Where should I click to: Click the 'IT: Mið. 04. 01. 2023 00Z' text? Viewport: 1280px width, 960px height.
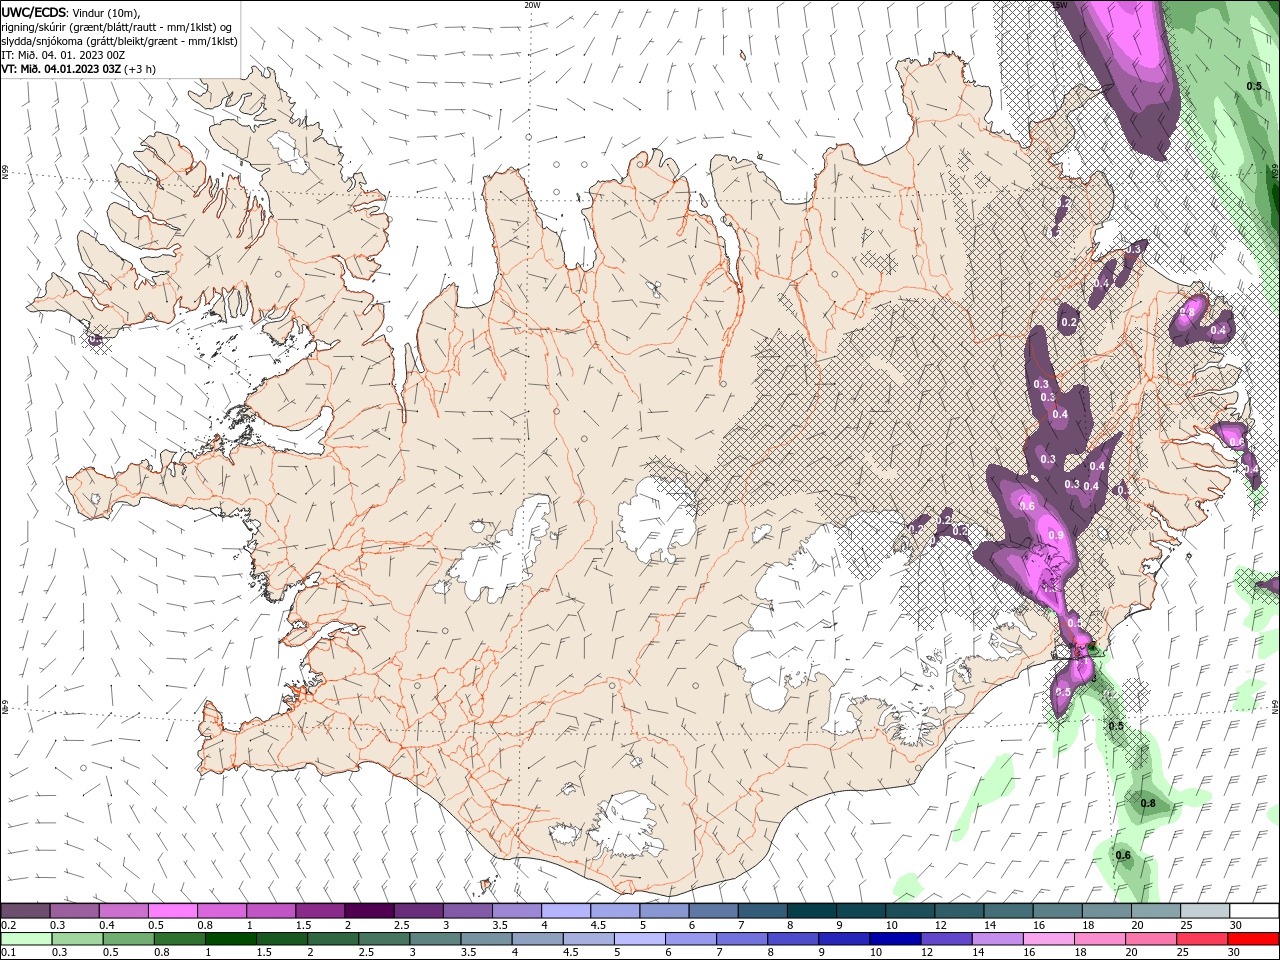tap(63, 55)
